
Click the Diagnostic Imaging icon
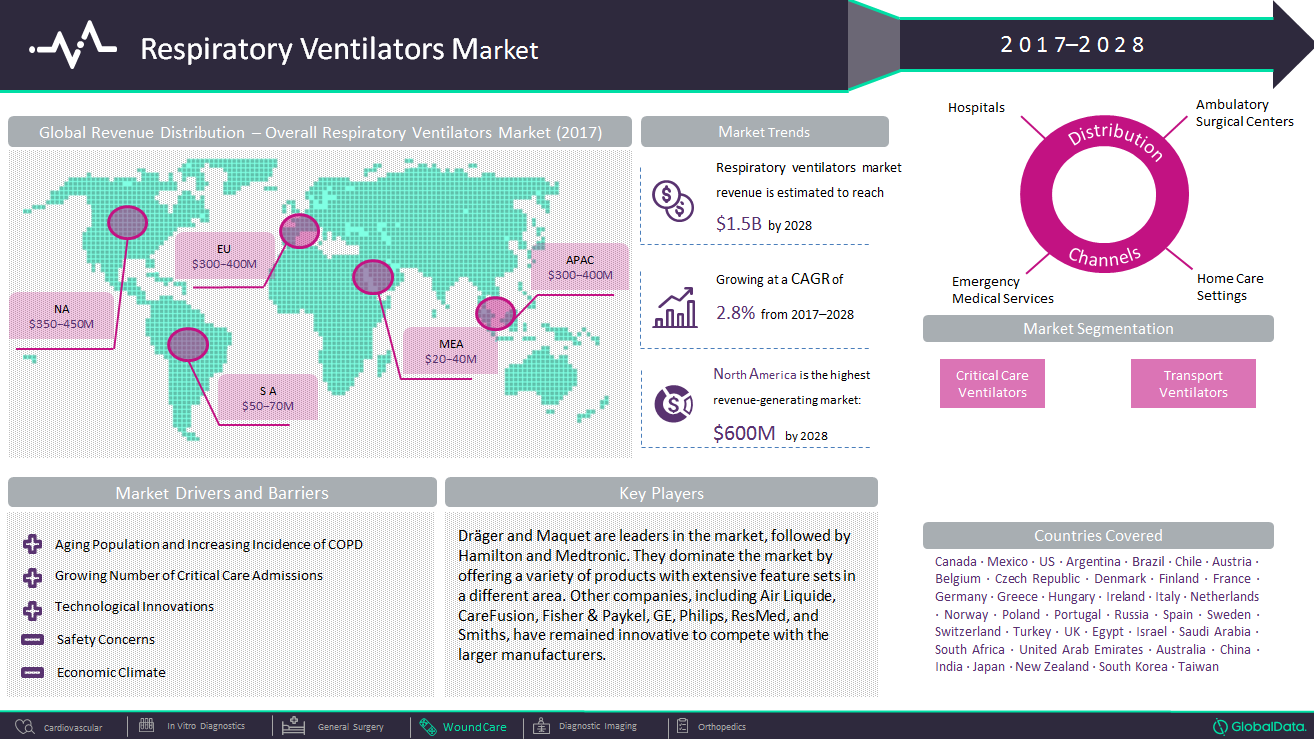point(541,726)
